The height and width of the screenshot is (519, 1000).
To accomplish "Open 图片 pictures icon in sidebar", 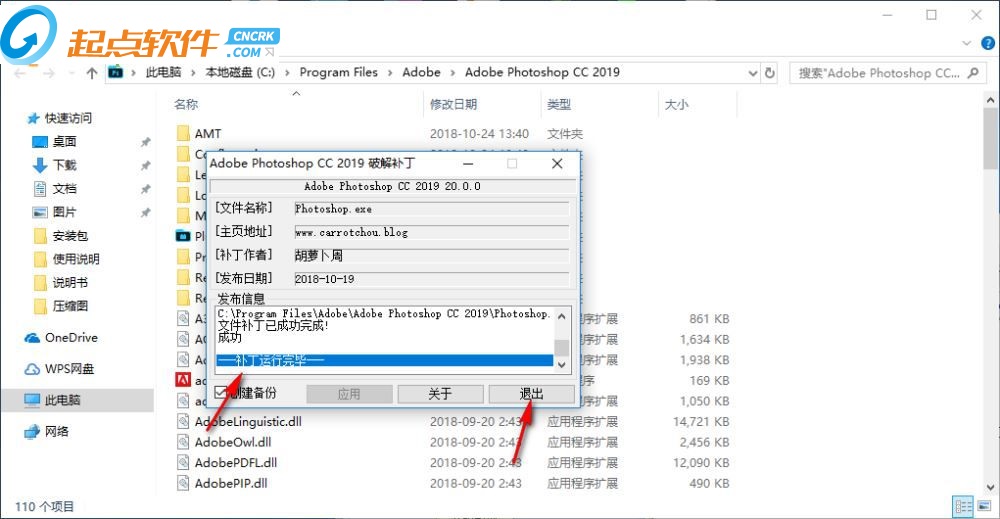I will coord(40,212).
